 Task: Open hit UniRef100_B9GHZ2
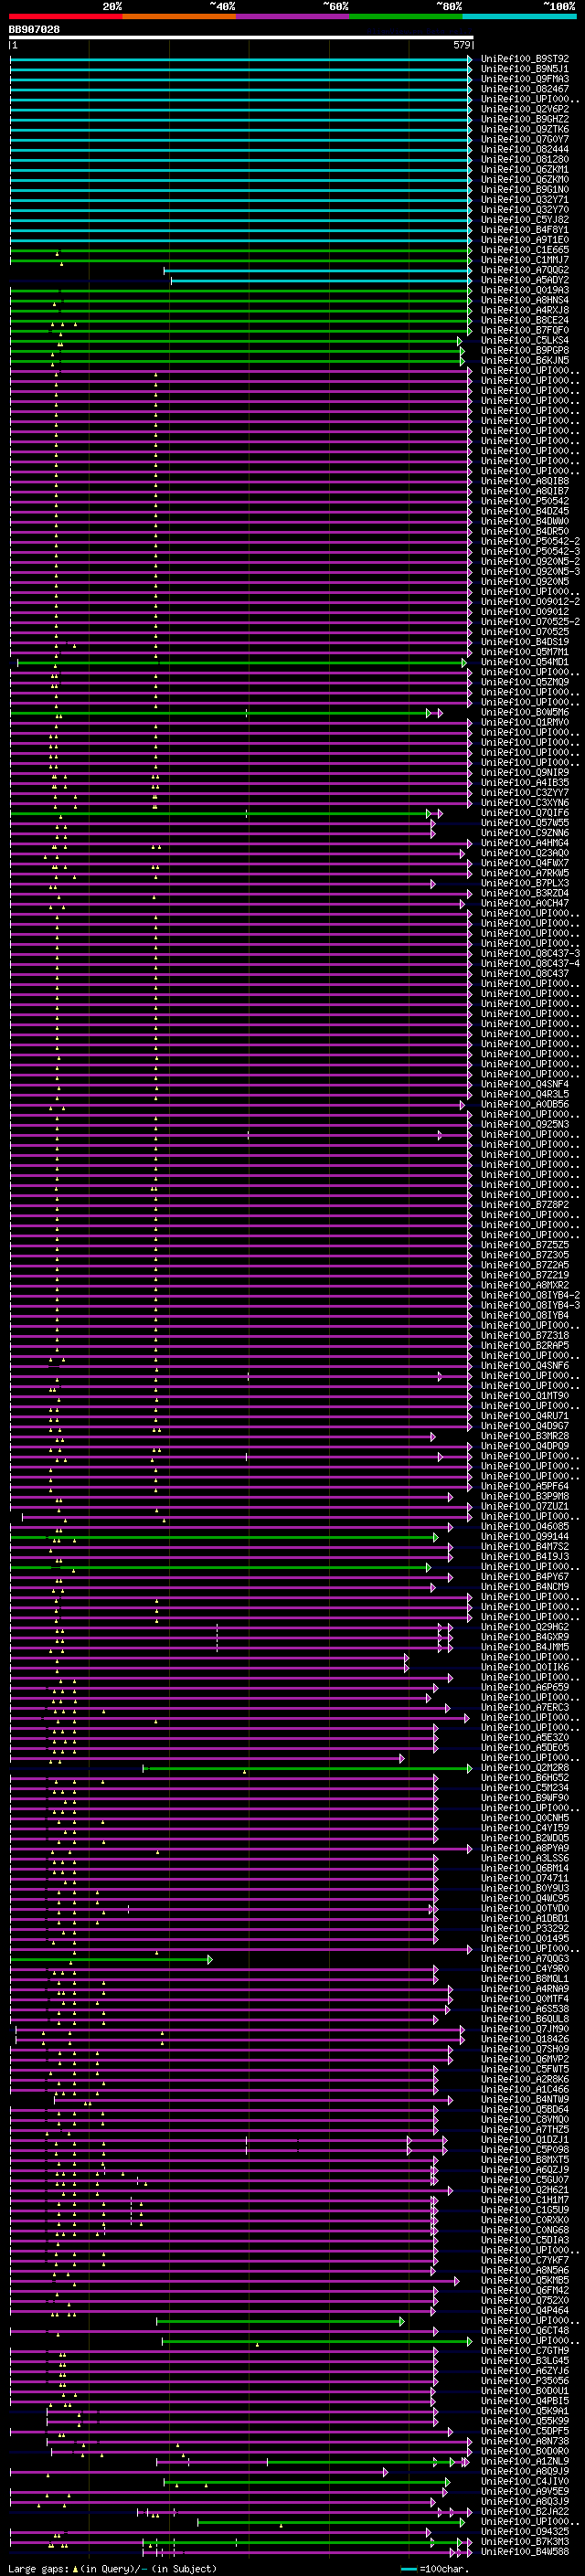click(x=525, y=119)
